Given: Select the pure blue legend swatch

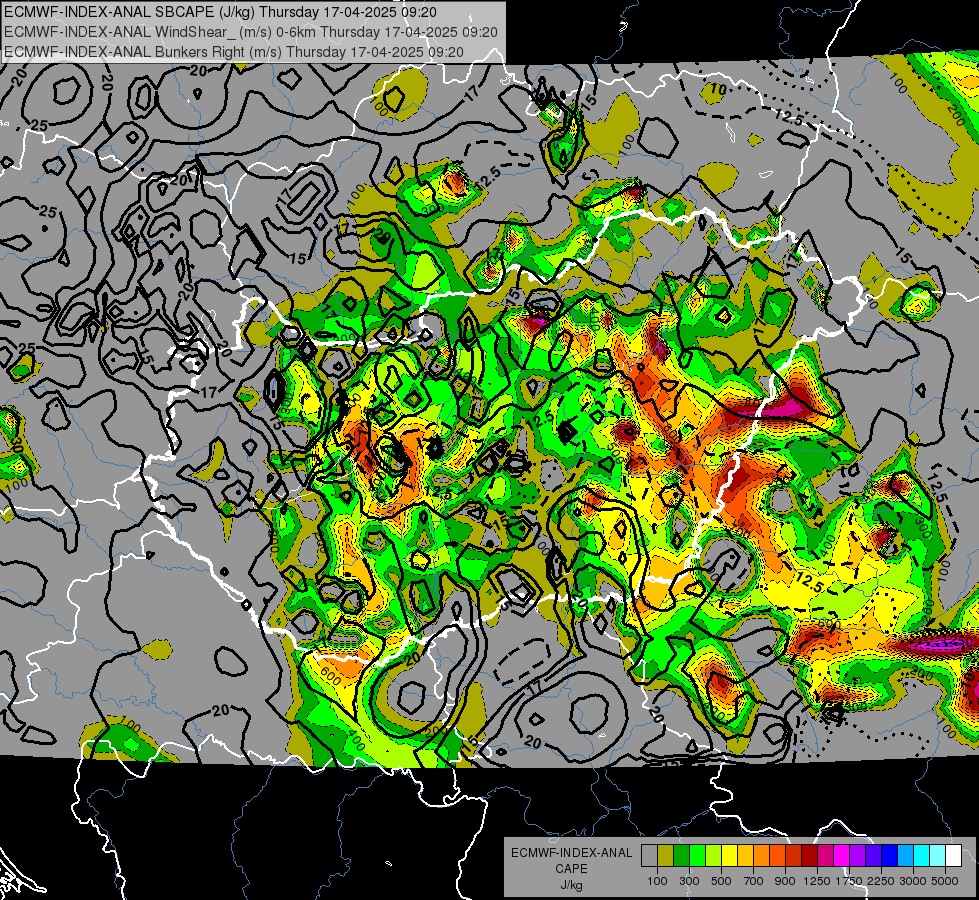Looking at the screenshot, I should coord(889,855).
